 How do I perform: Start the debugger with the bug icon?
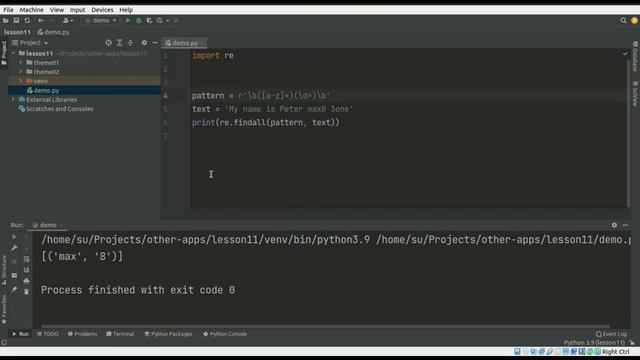tap(139, 20)
